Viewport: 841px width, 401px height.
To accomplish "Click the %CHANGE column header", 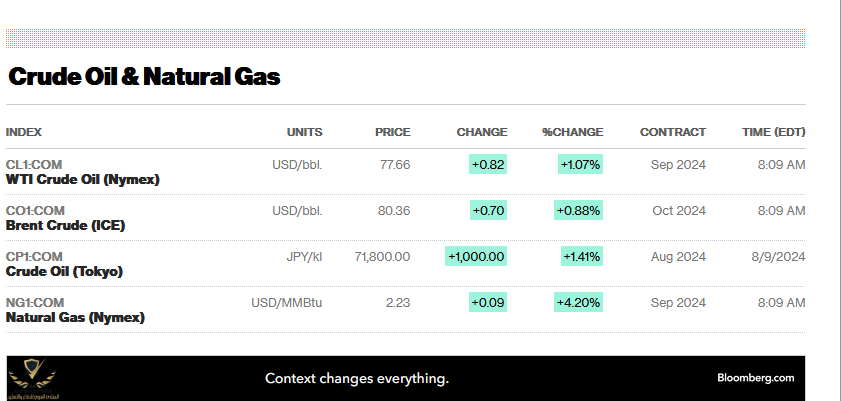I will pos(572,132).
